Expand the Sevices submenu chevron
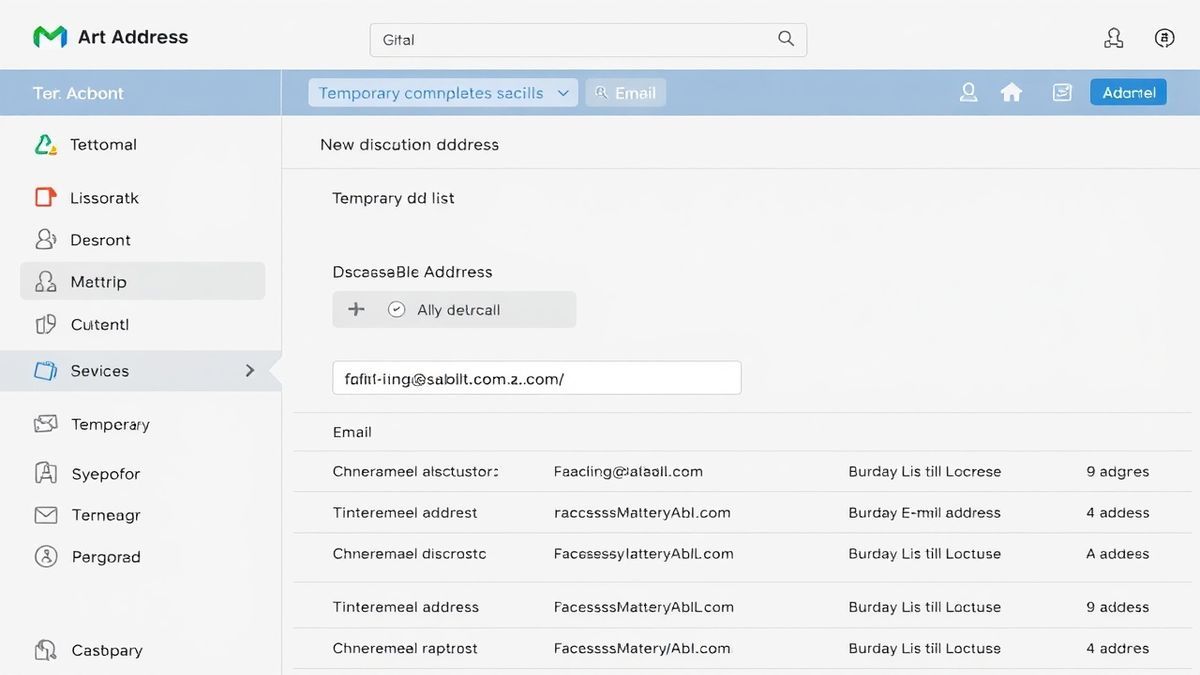The image size is (1200, 675). pyautogui.click(x=250, y=371)
